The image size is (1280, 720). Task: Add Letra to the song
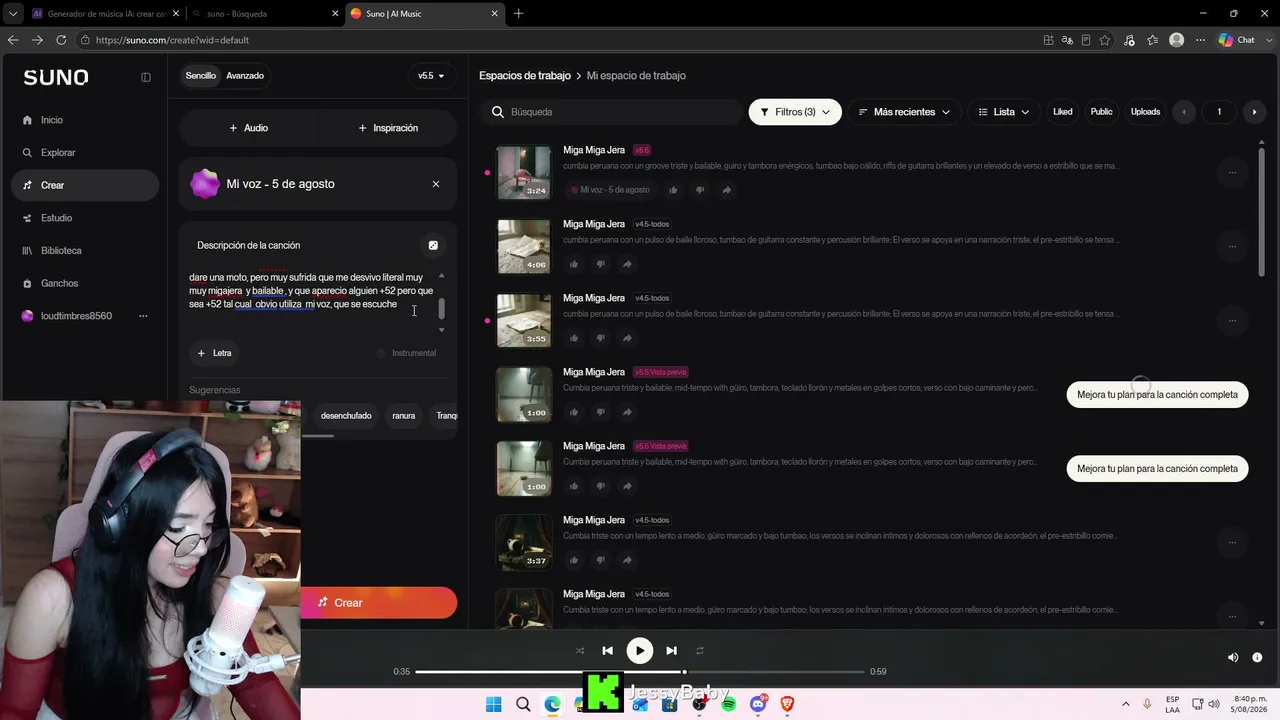tap(215, 353)
